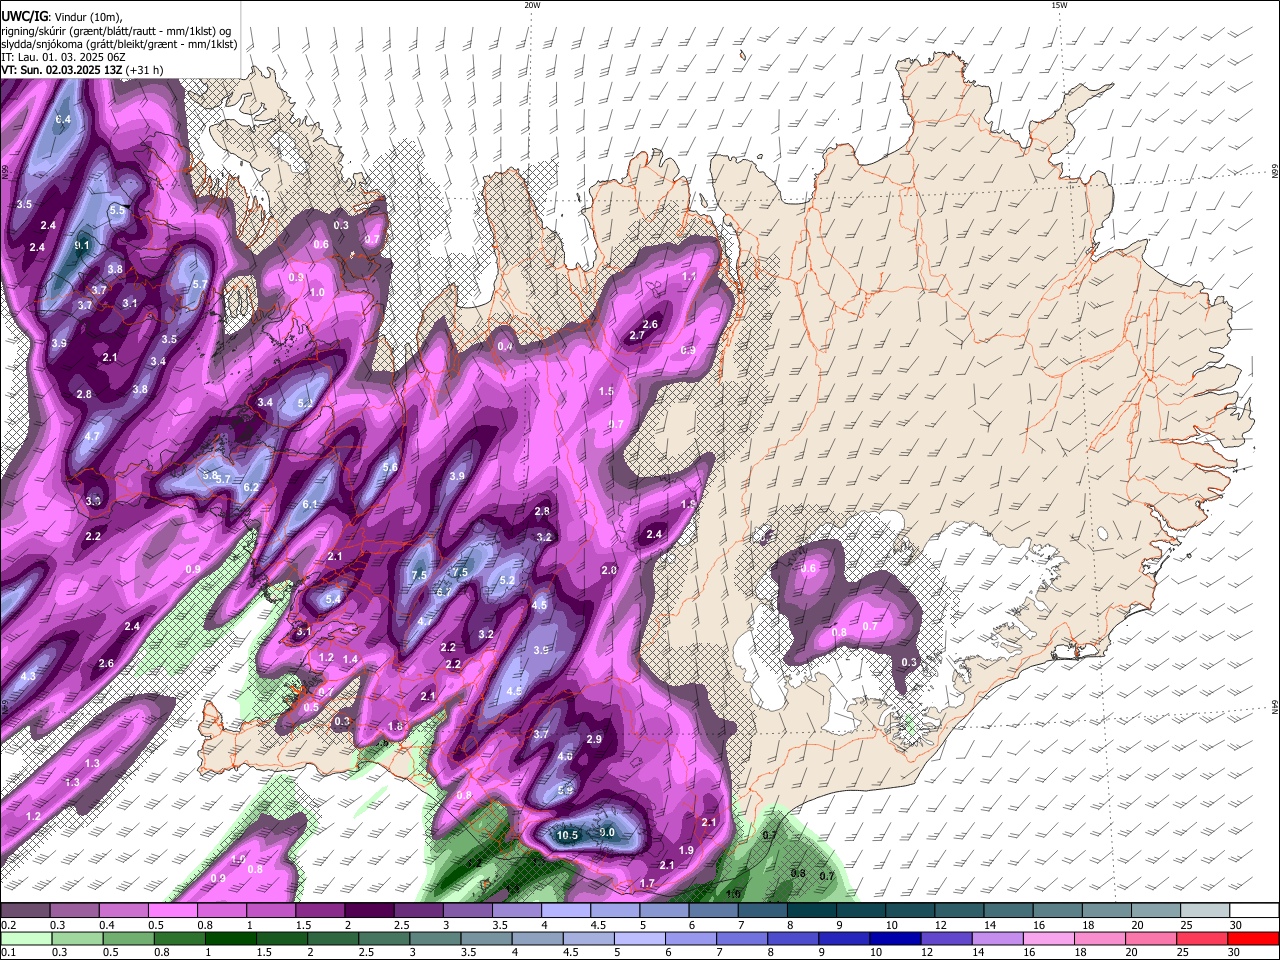Click the "10.5" precipitation value on the map
1280x960 pixels.
[568, 835]
